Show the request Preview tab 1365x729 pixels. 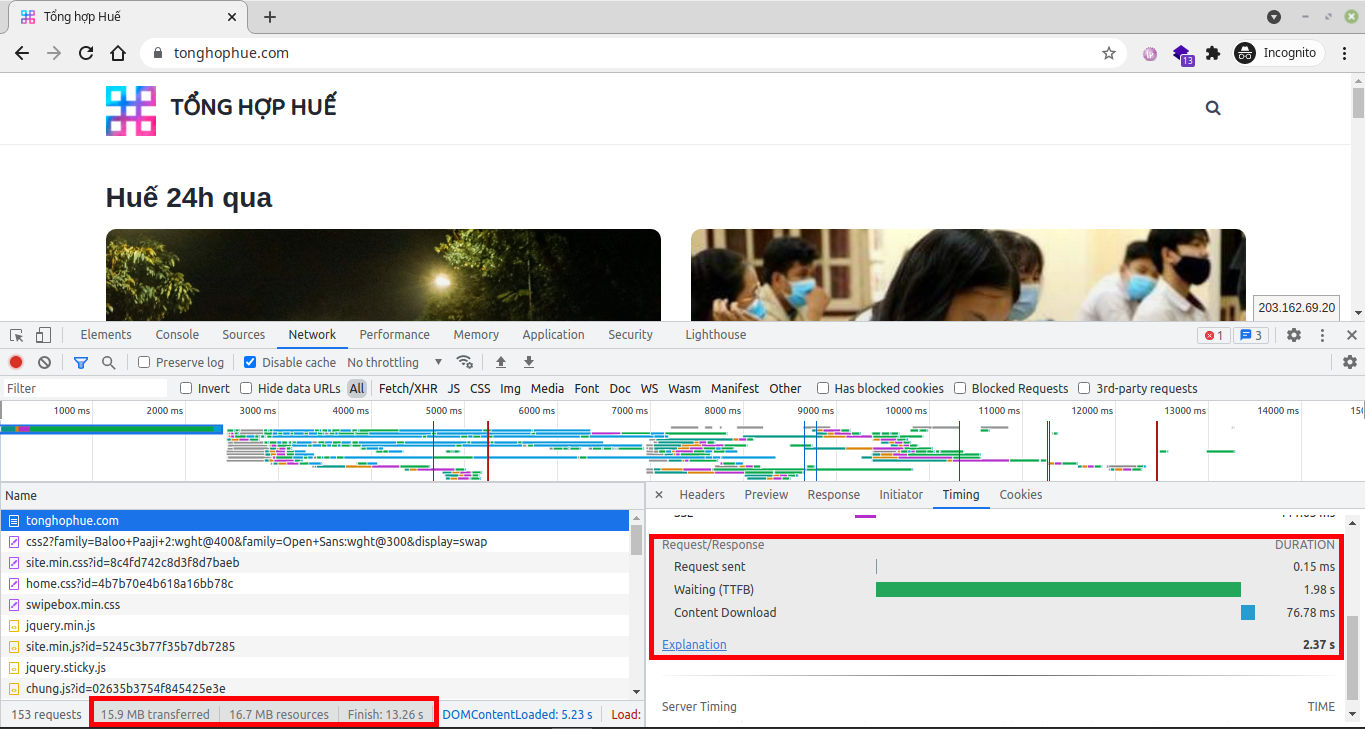click(x=766, y=495)
